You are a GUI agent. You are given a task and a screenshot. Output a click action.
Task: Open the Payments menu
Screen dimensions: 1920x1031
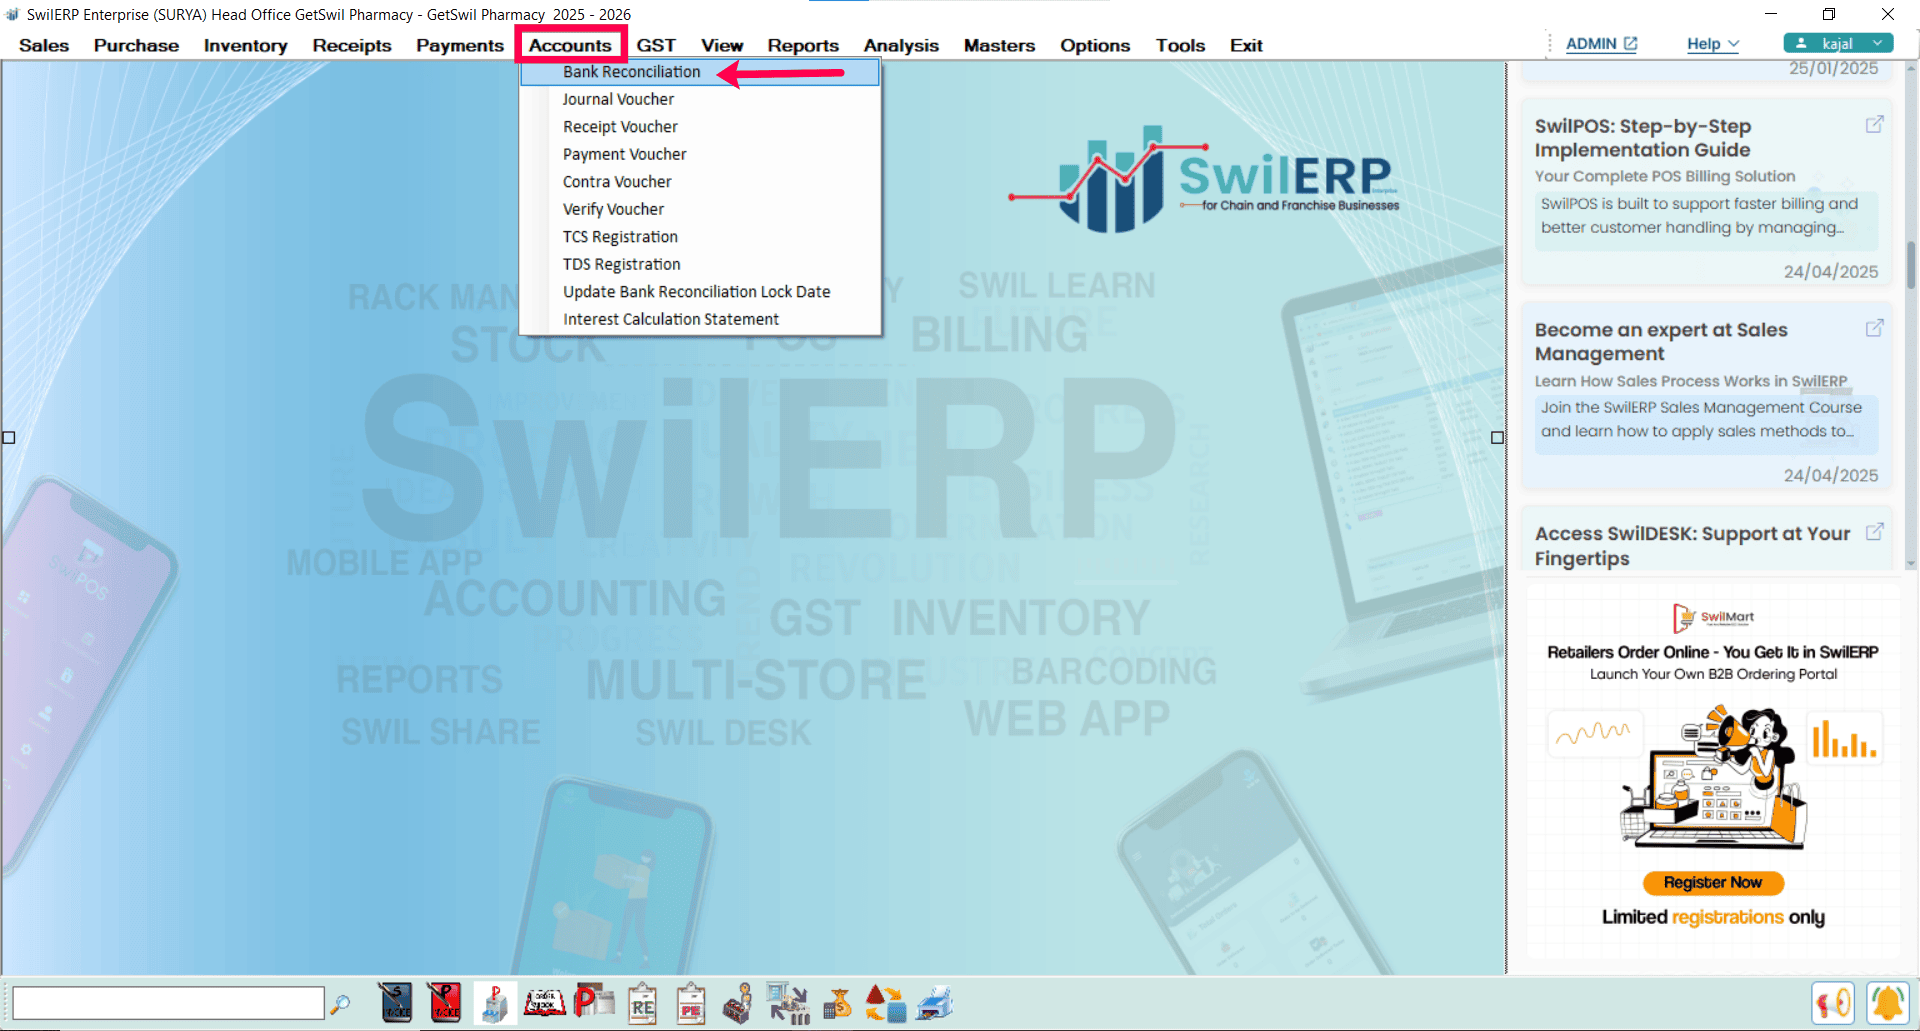(x=460, y=45)
